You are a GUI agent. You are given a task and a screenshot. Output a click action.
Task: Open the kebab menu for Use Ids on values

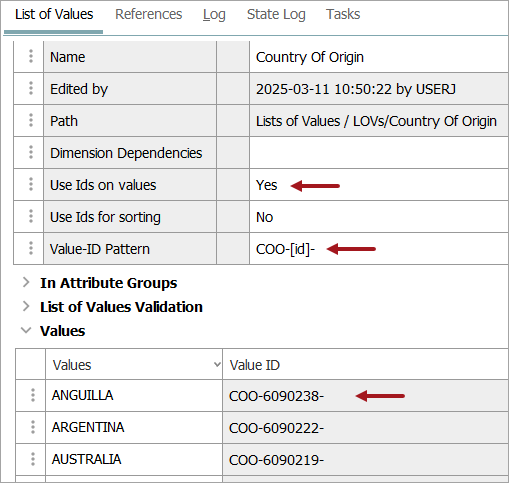point(31,184)
